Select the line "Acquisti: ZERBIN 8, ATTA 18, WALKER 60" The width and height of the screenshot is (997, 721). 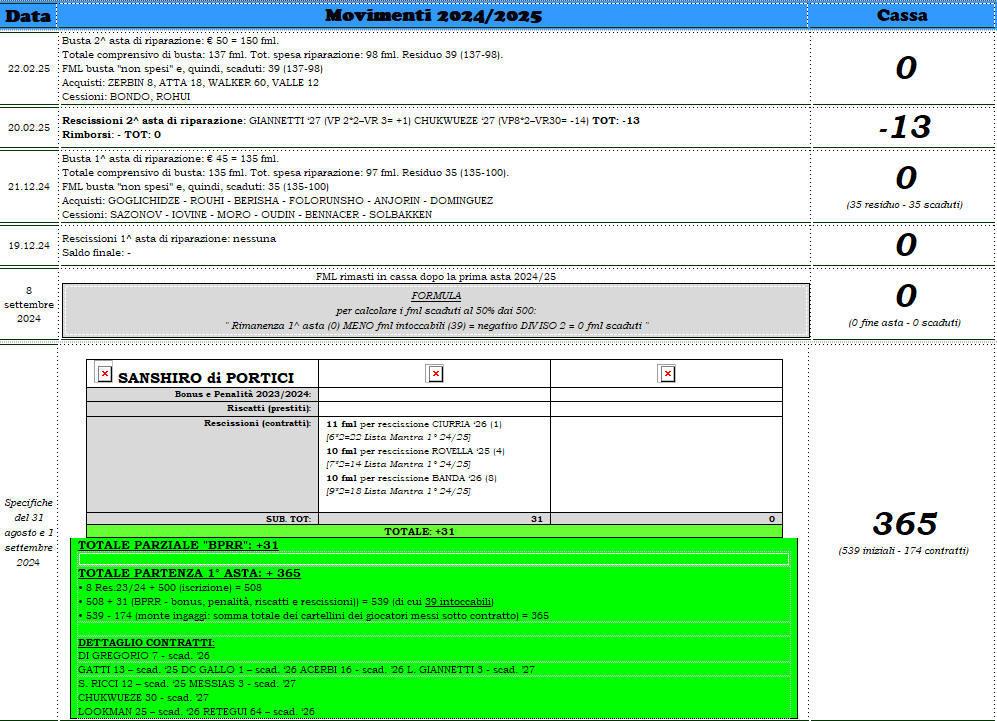[190, 83]
